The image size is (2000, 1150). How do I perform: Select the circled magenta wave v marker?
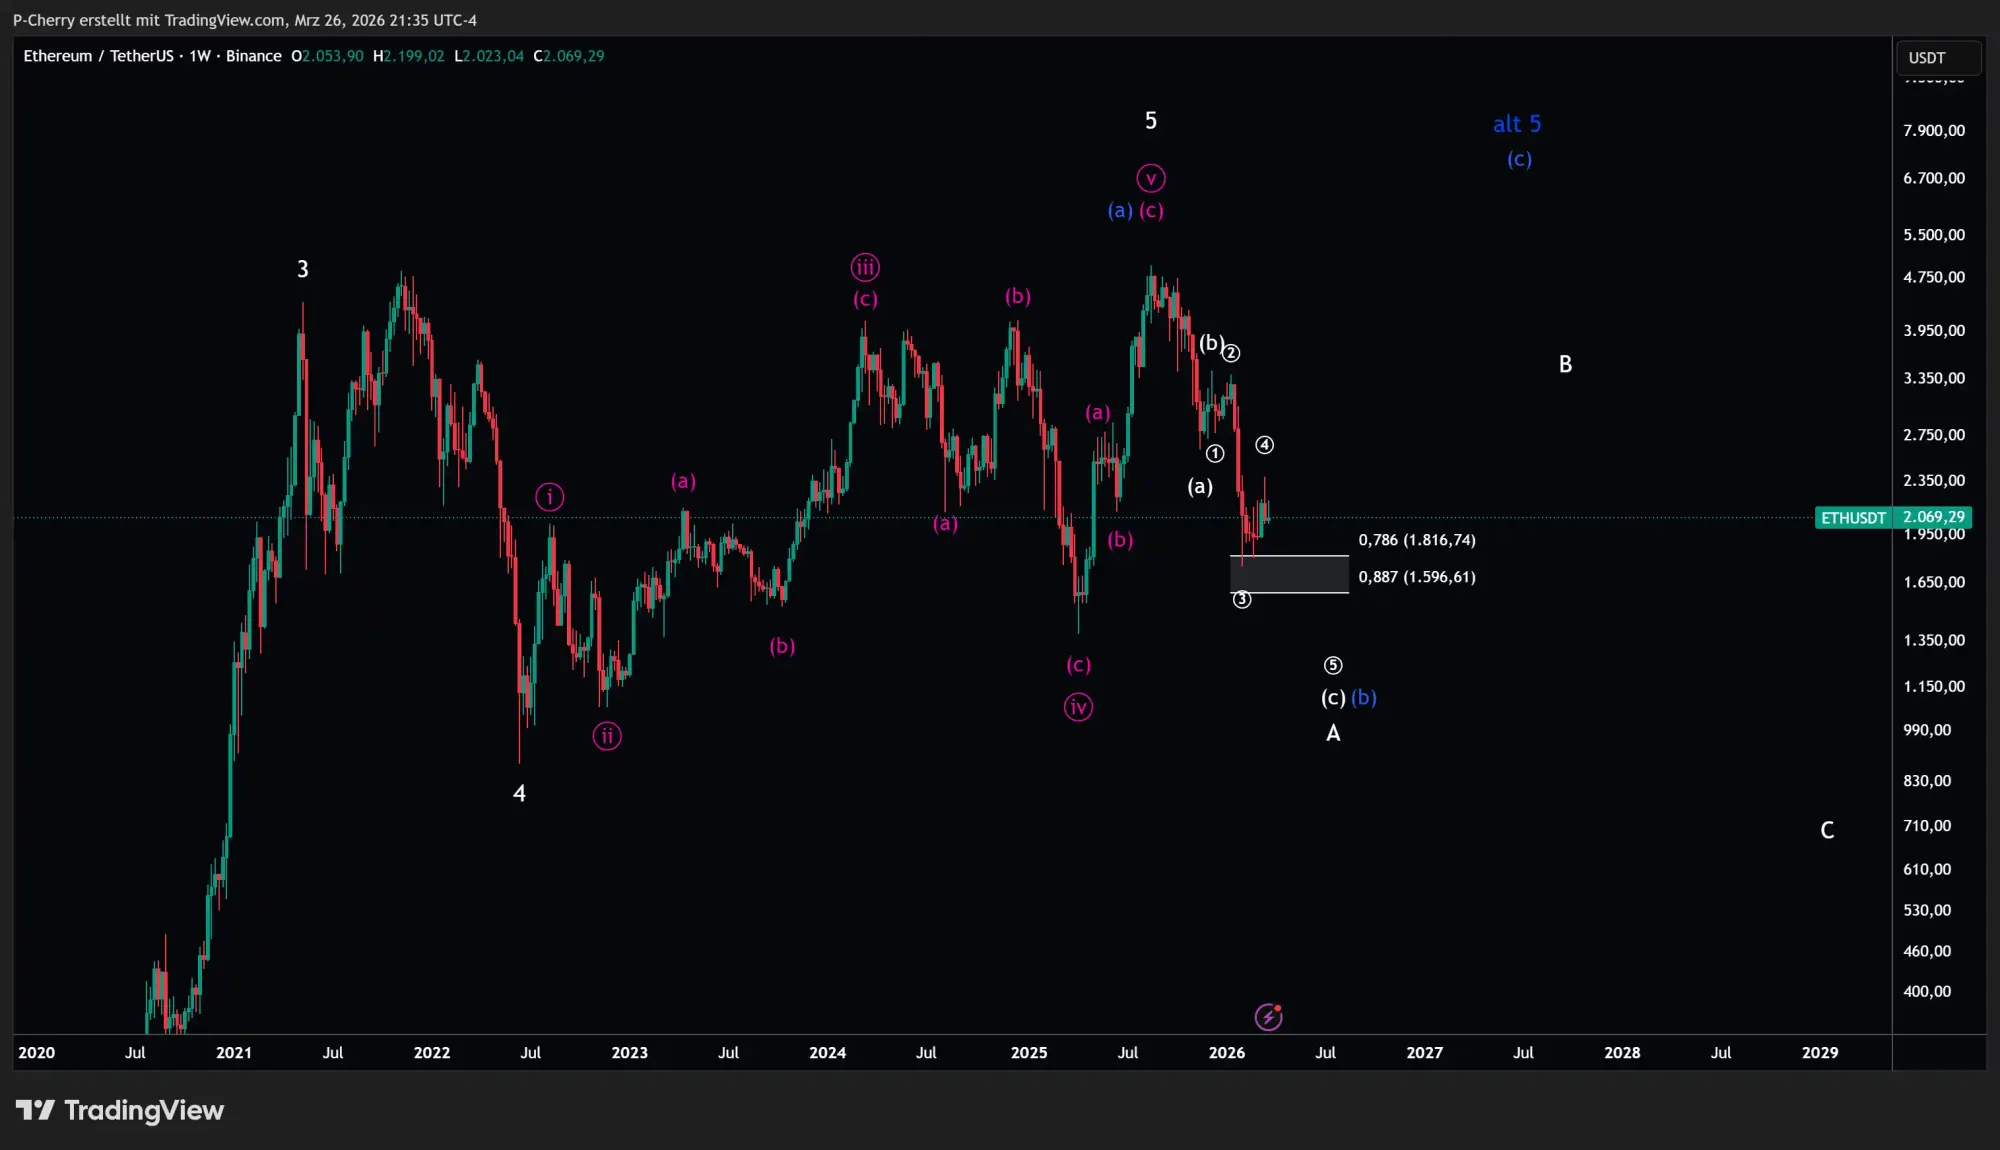(1151, 178)
